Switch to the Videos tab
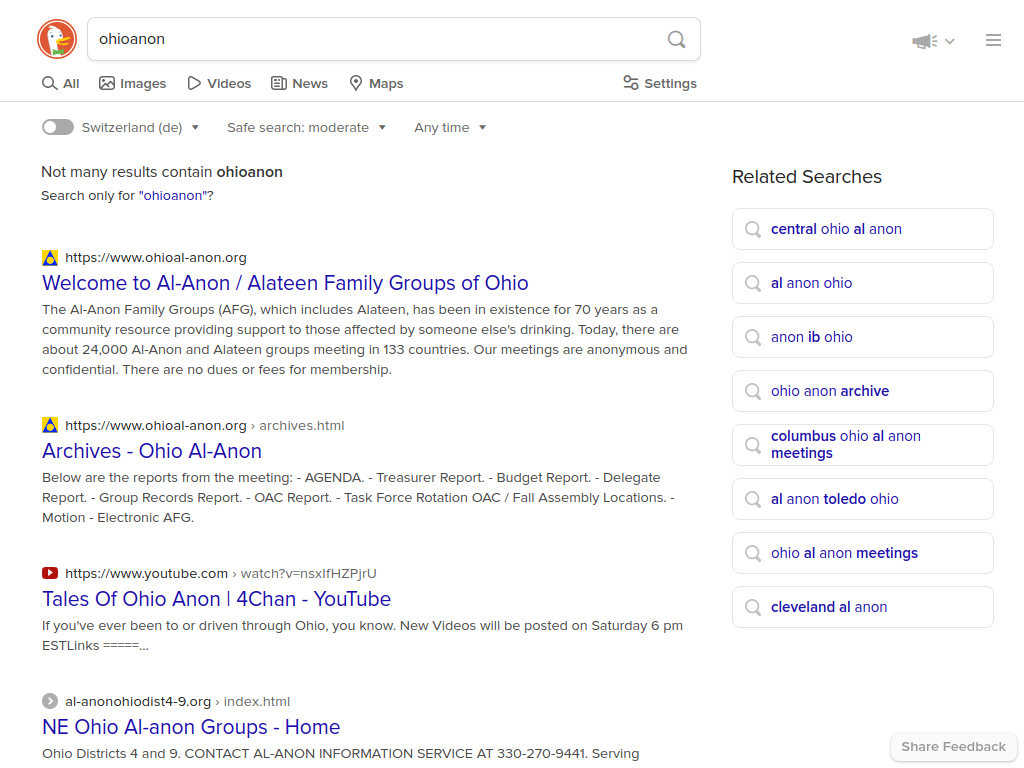This screenshot has height=768, width=1024. point(219,84)
